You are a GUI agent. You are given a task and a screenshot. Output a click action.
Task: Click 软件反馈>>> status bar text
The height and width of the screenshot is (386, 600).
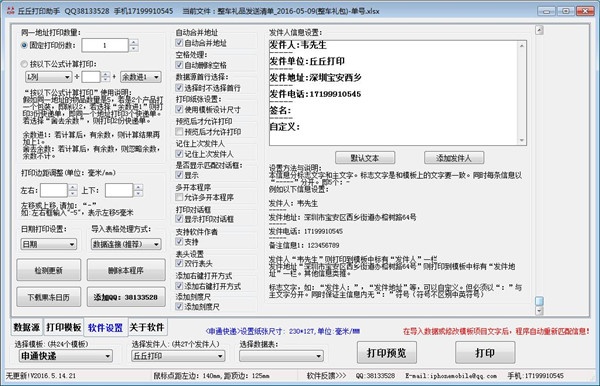pos(326,376)
